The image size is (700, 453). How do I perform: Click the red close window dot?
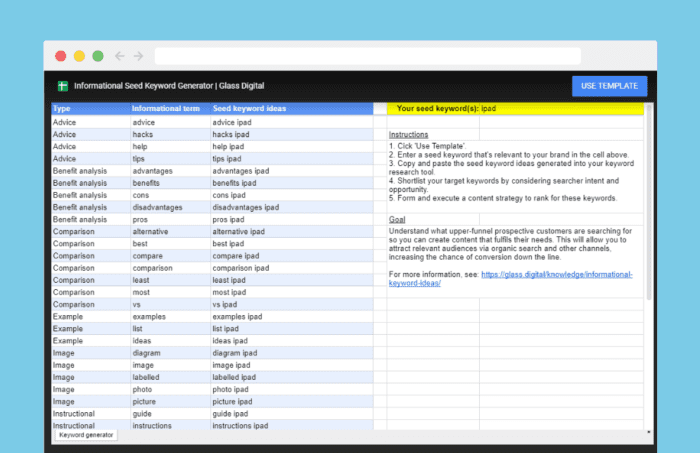[x=61, y=56]
